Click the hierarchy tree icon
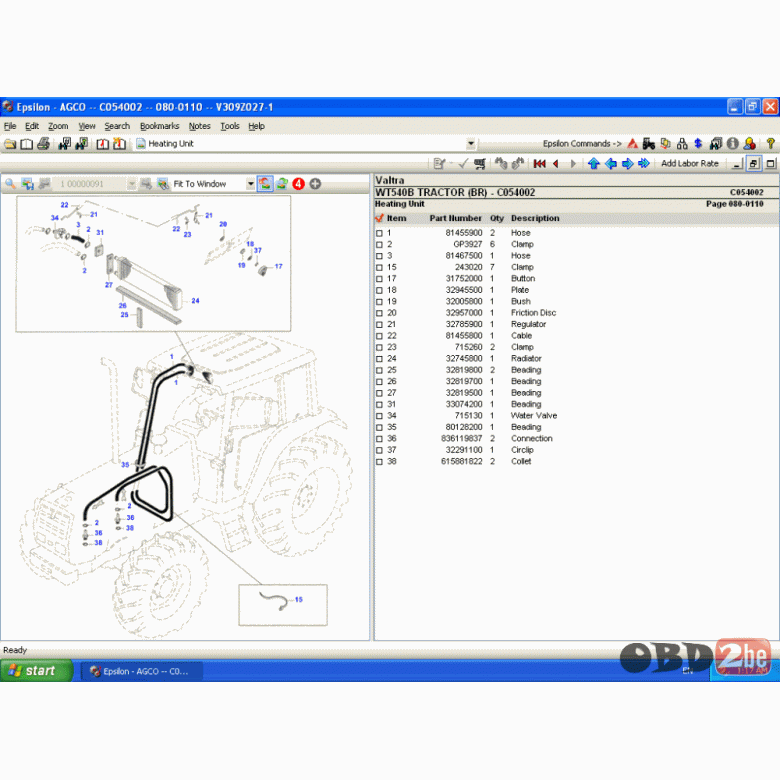 682,144
